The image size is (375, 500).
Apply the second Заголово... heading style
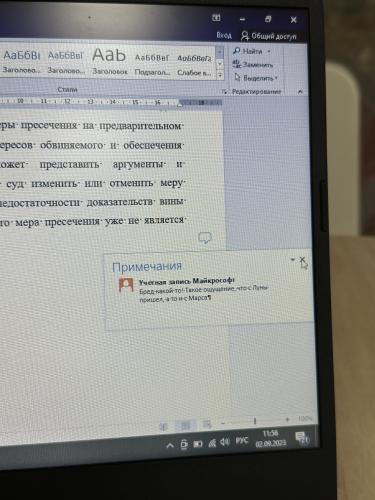tap(66, 62)
